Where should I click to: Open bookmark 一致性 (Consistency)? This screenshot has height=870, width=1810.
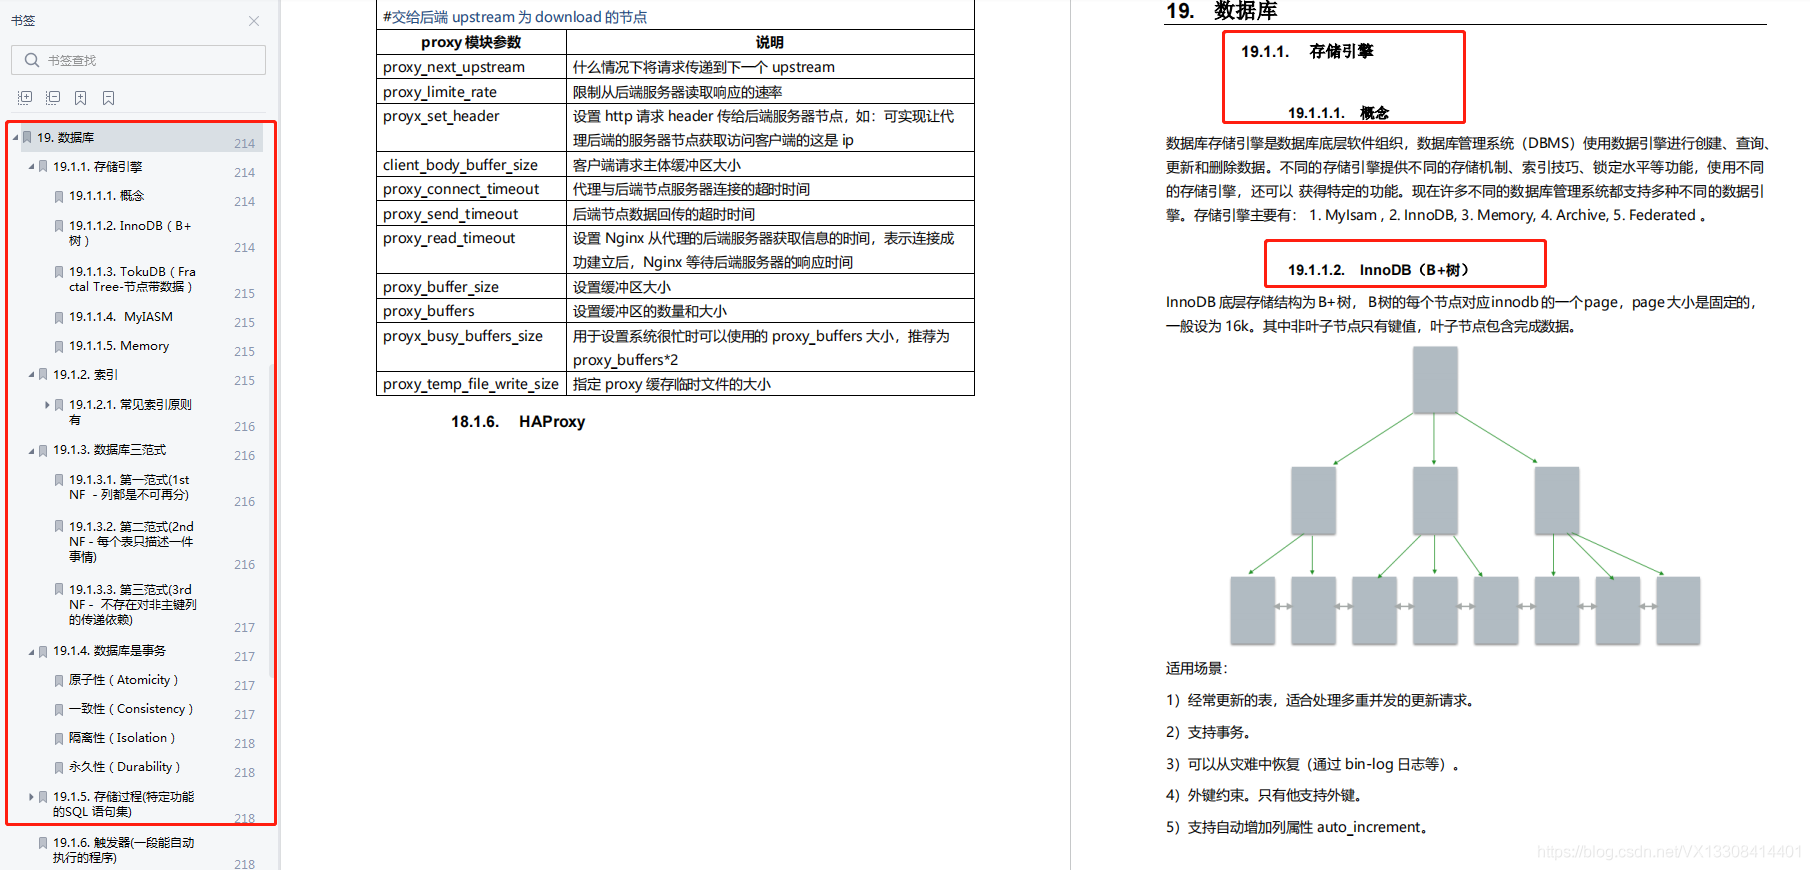pyautogui.click(x=131, y=709)
